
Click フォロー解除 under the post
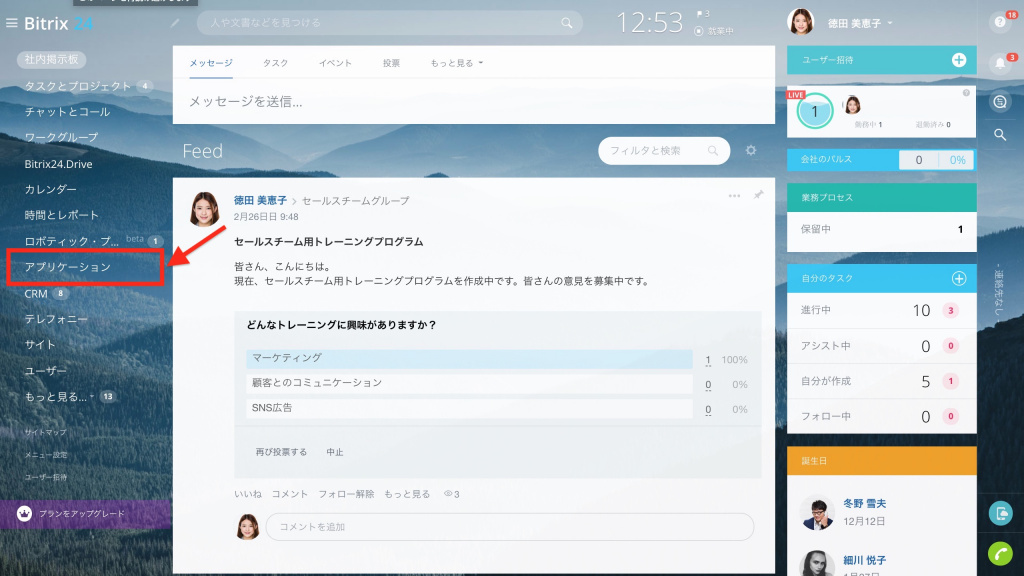pyautogui.click(x=346, y=494)
